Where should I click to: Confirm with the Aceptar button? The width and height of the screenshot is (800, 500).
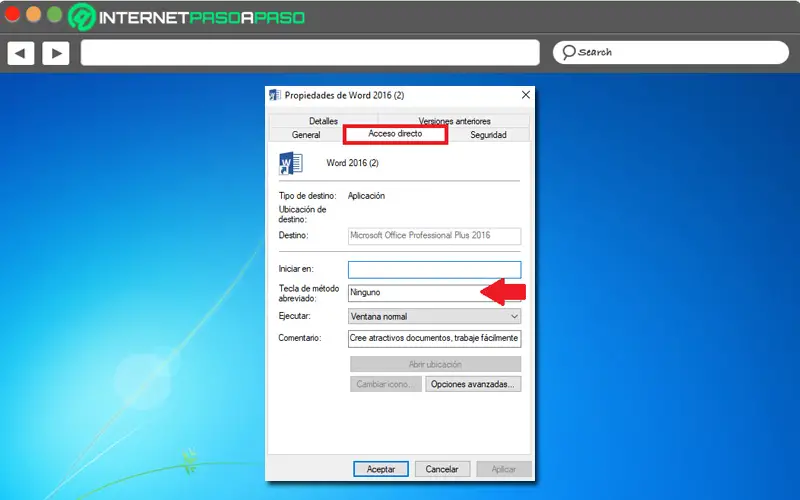tap(381, 469)
